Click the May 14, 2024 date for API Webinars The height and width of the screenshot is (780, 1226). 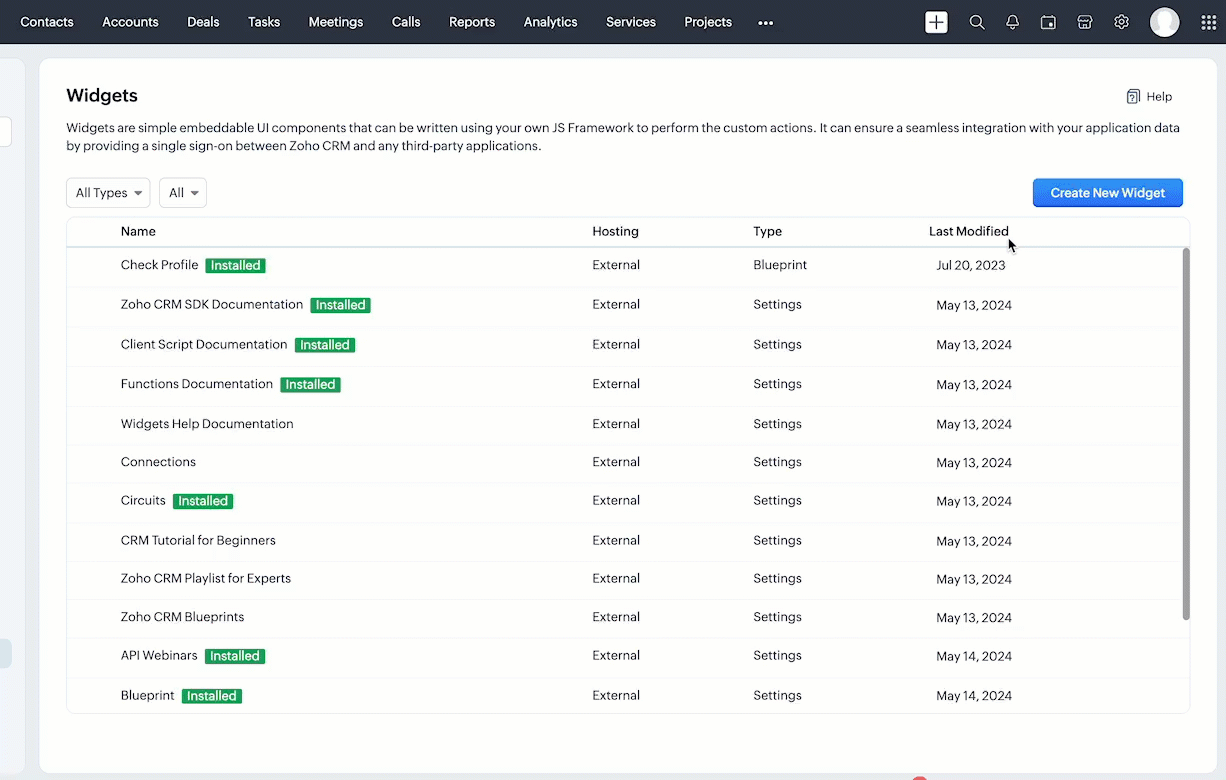point(974,656)
